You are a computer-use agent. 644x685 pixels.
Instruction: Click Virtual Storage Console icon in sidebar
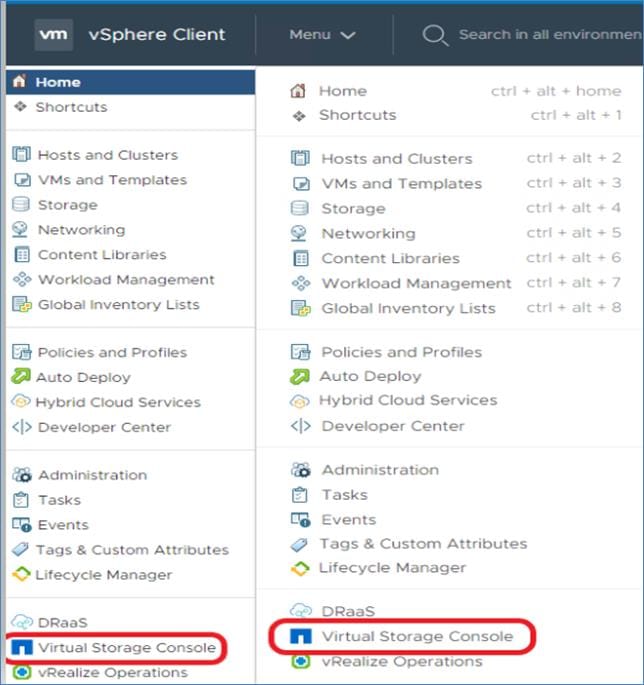pyautogui.click(x=22, y=647)
